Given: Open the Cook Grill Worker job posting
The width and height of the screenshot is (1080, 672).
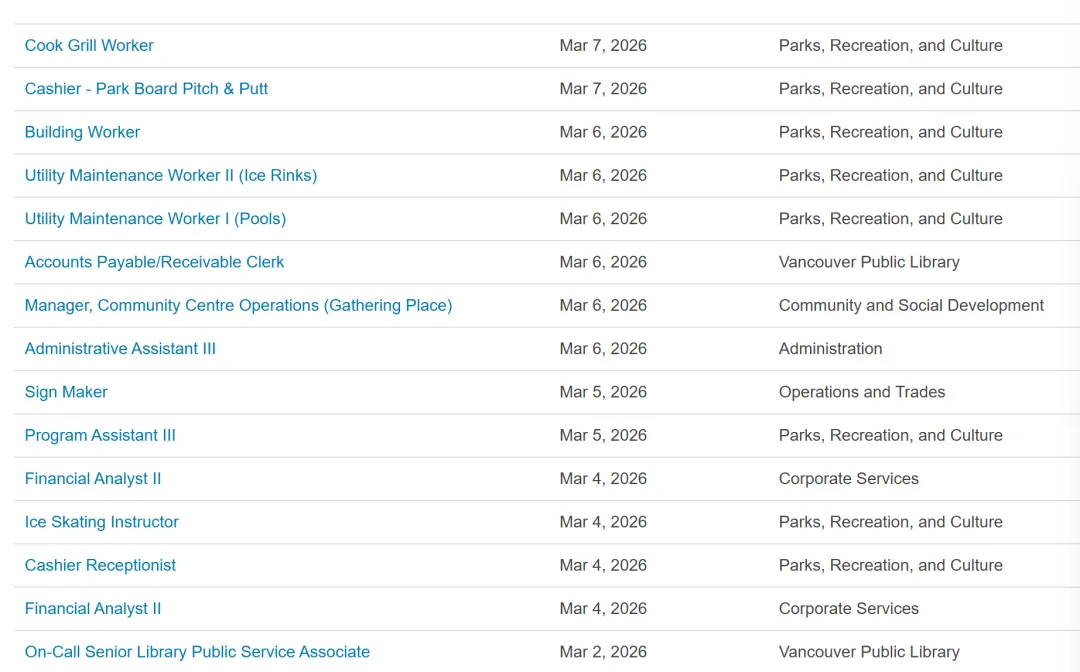Looking at the screenshot, I should (89, 45).
